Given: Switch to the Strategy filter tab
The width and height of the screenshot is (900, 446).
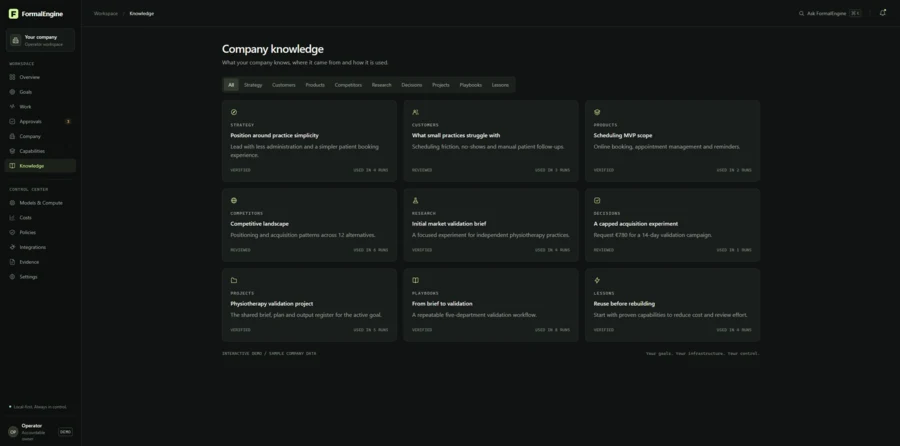Looking at the screenshot, I should 253,85.
